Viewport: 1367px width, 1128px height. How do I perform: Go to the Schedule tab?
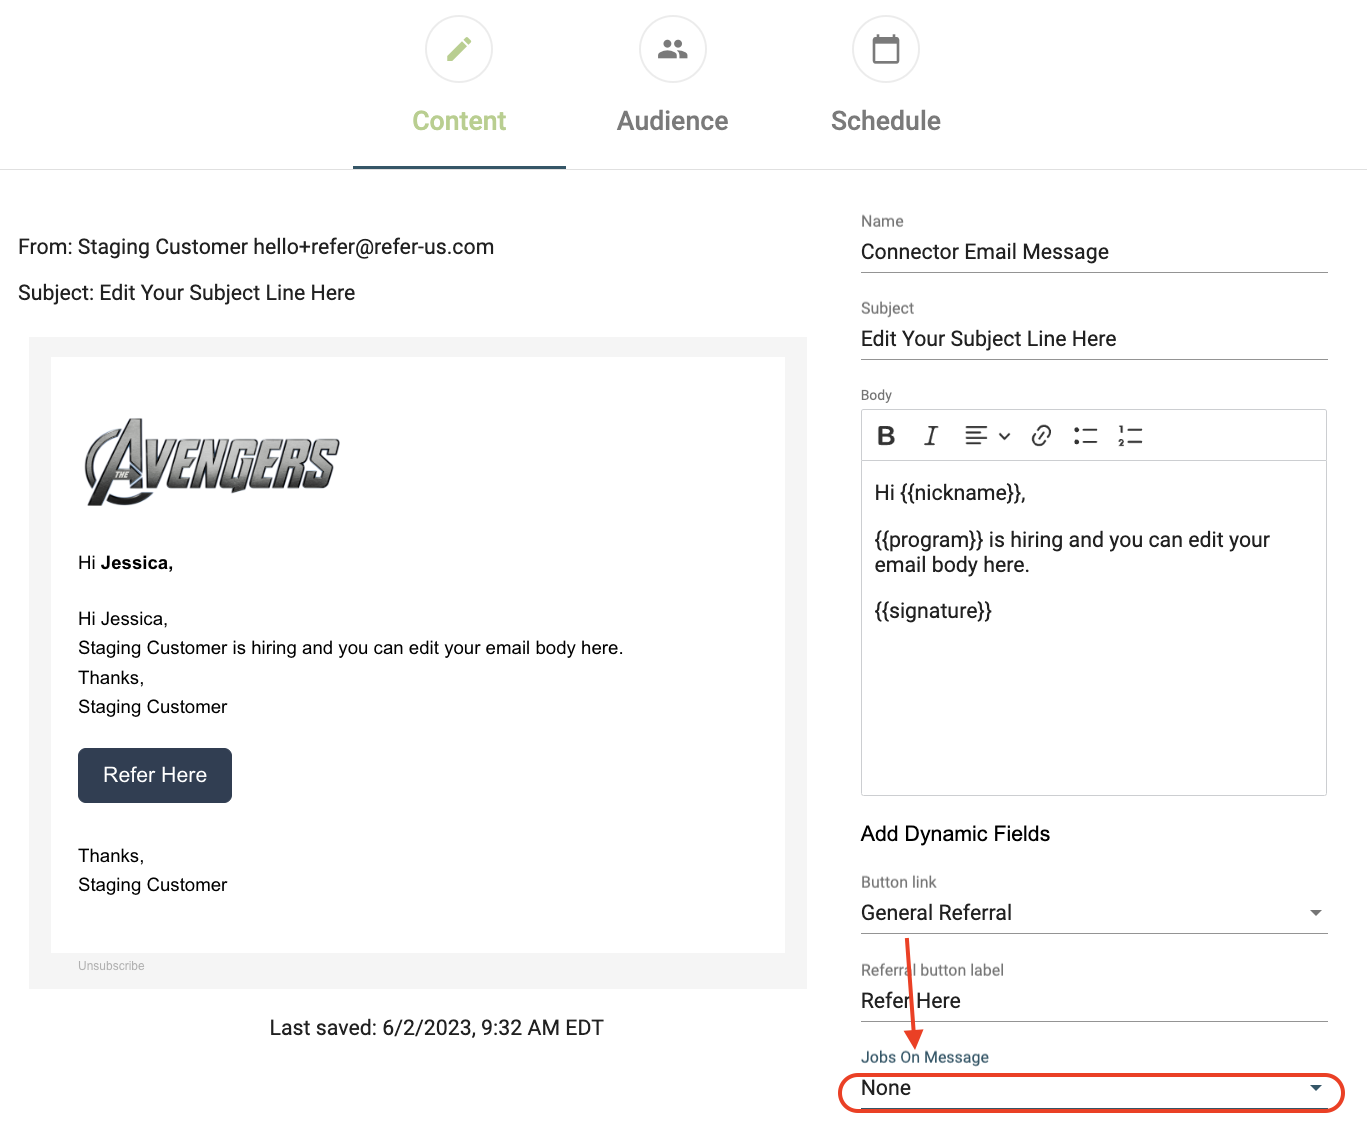click(x=886, y=121)
